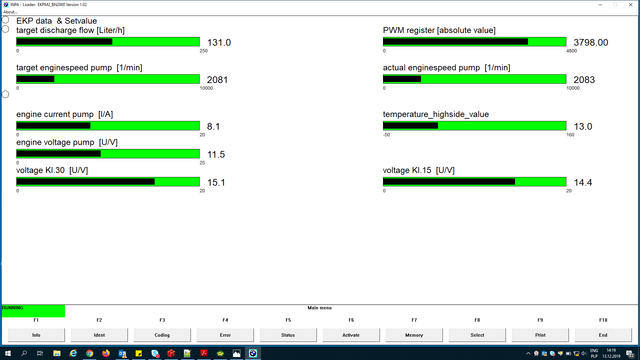Launch Firefox from the taskbar
This screenshot has width=640, height=360.
tap(106, 353)
